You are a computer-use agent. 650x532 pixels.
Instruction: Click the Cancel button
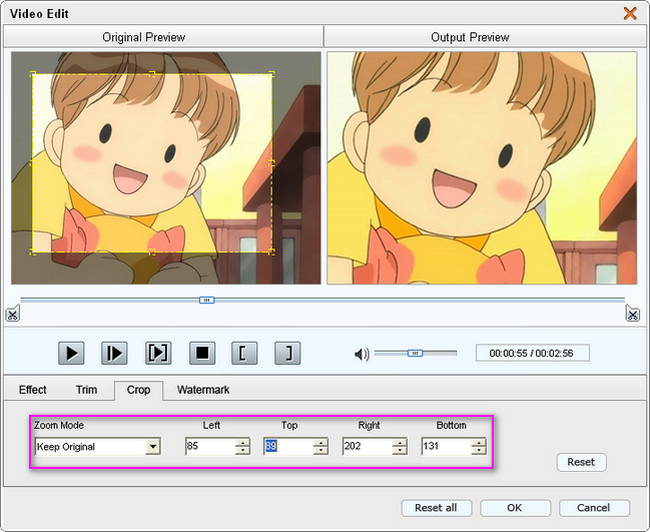(594, 508)
